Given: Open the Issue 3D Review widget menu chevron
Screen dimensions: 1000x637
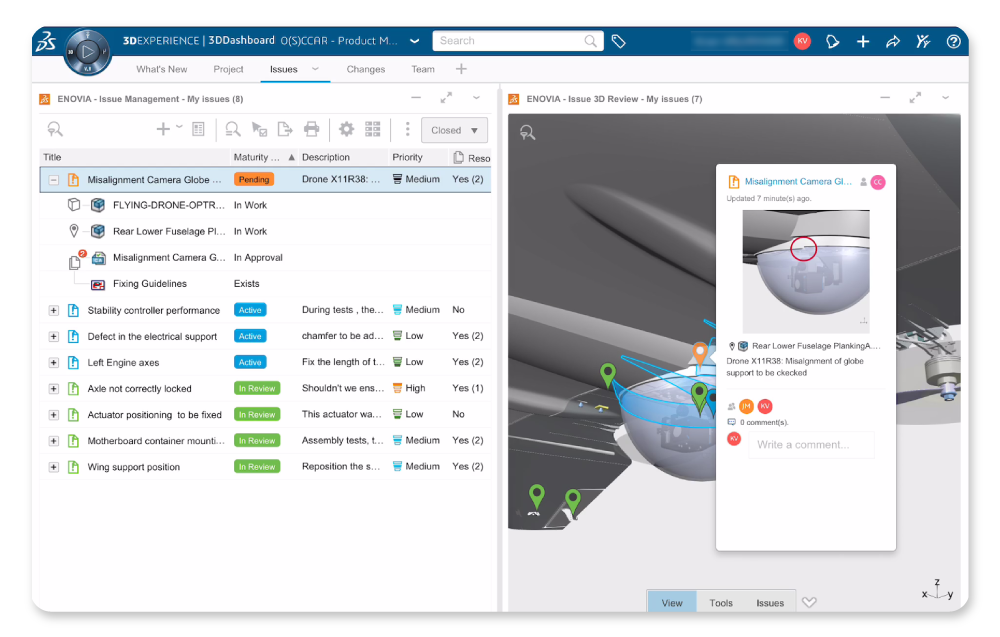Looking at the screenshot, I should pyautogui.click(x=945, y=98).
